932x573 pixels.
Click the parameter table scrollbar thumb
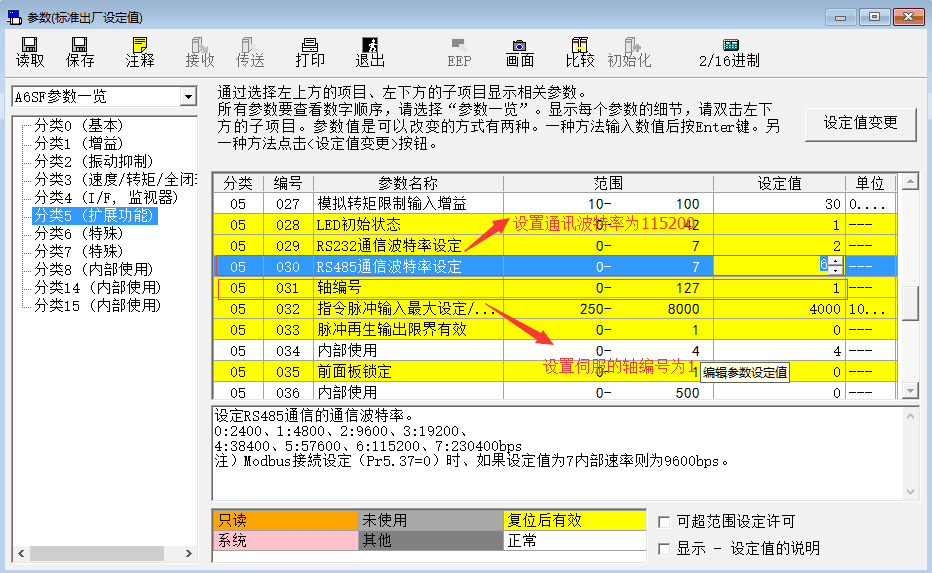[910, 303]
